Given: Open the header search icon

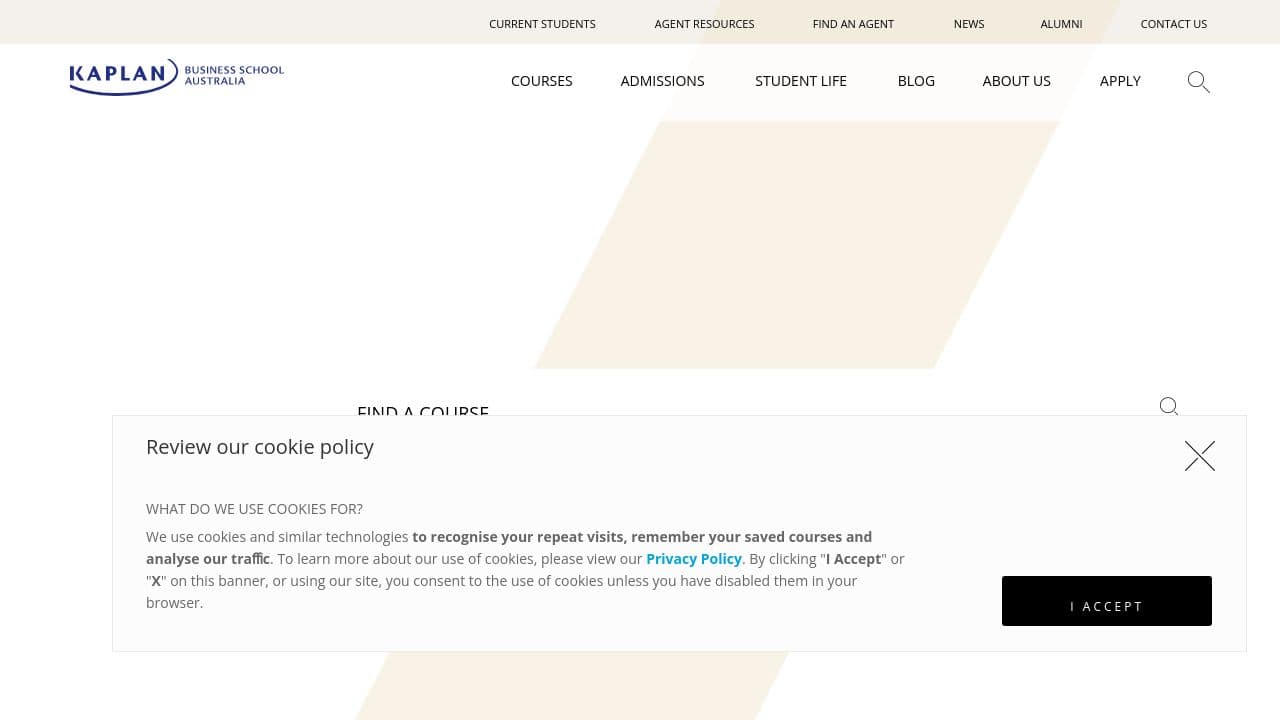Looking at the screenshot, I should coord(1197,81).
